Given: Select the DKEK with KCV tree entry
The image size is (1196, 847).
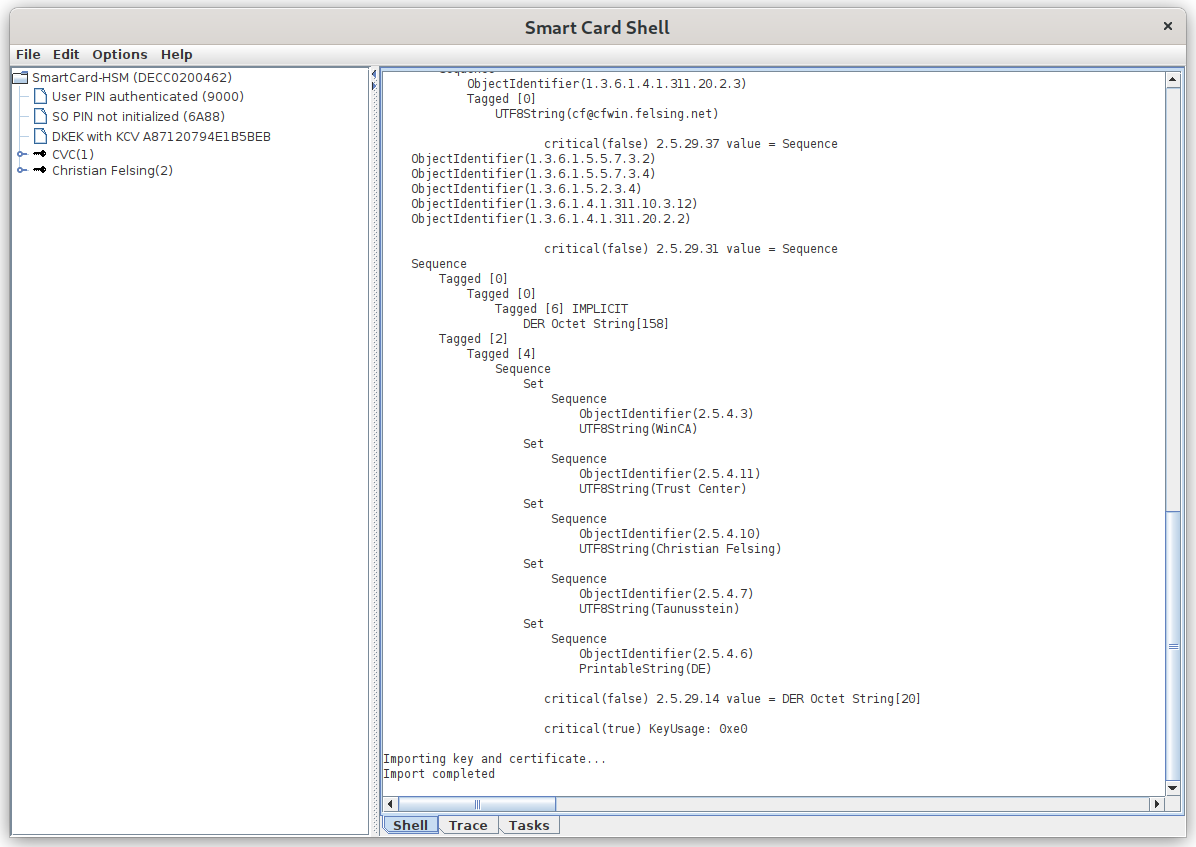Looking at the screenshot, I should [161, 137].
